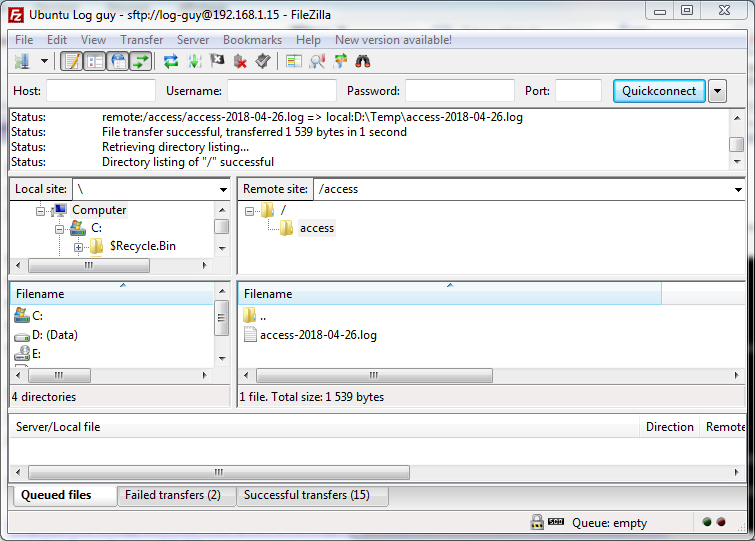Viewport: 755px width, 541px height.
Task: Click remote file list horizontal scrollbar
Action: (x=374, y=375)
